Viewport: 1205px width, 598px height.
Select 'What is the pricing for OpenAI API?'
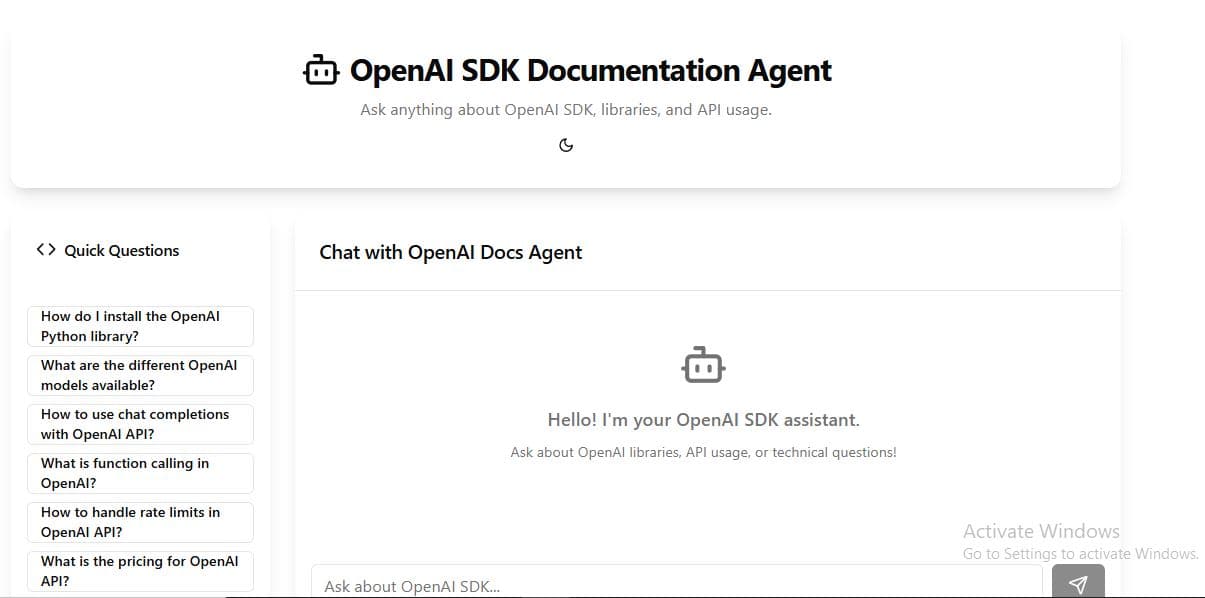(x=140, y=571)
